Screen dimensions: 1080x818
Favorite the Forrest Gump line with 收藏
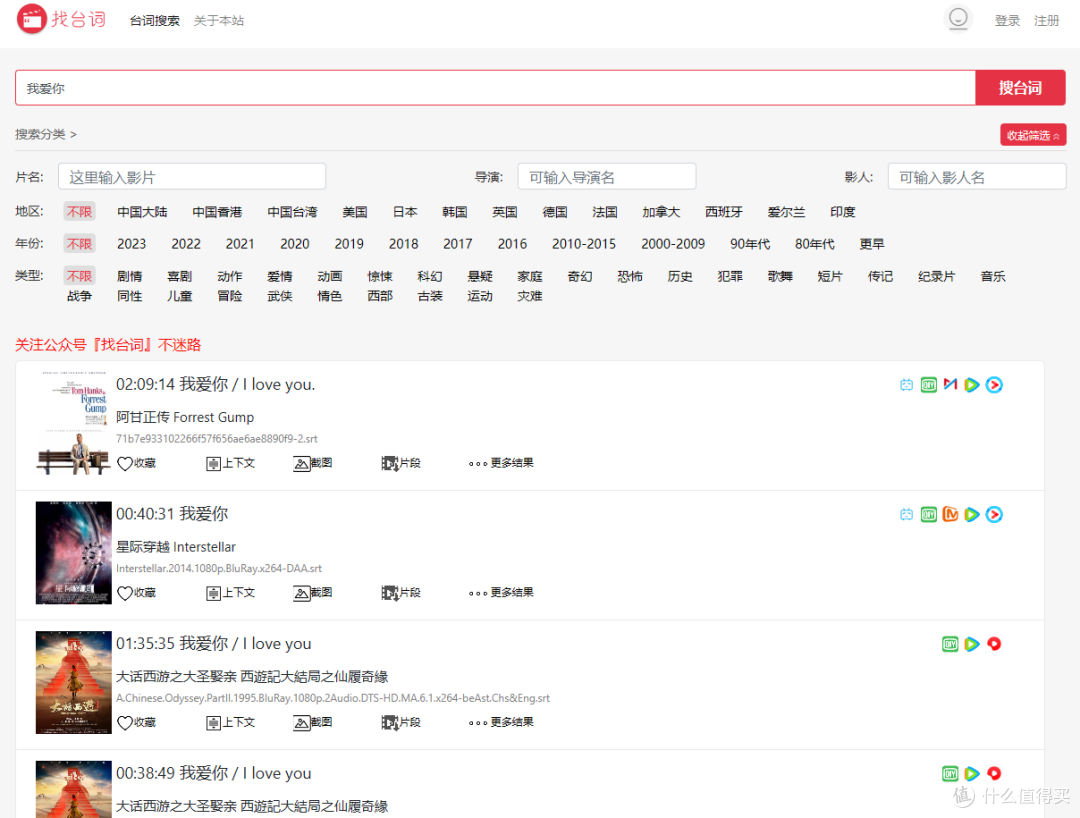pos(136,463)
